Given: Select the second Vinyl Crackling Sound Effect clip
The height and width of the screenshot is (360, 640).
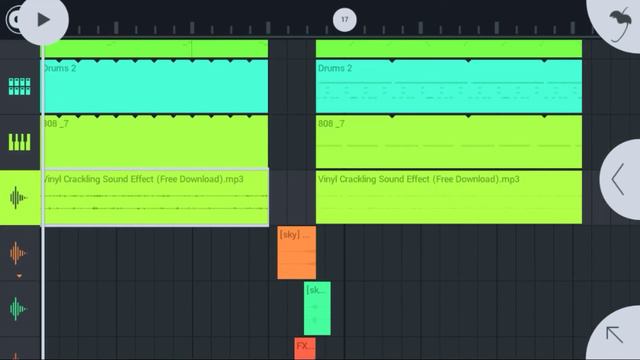Looking at the screenshot, I should point(449,197).
